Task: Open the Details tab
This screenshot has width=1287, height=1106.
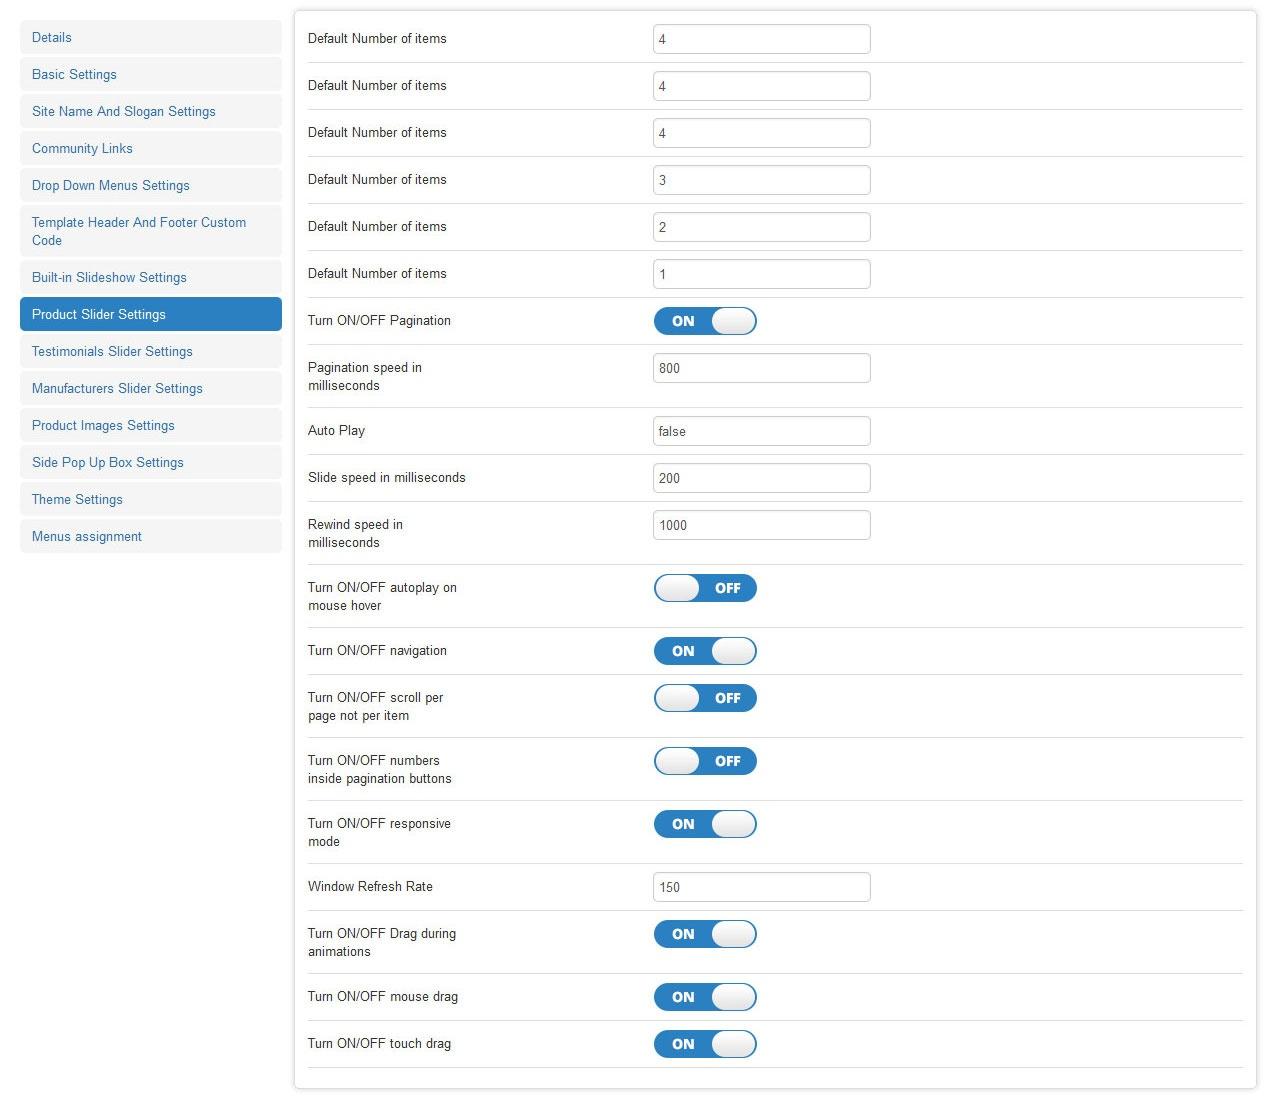Action: pos(150,37)
